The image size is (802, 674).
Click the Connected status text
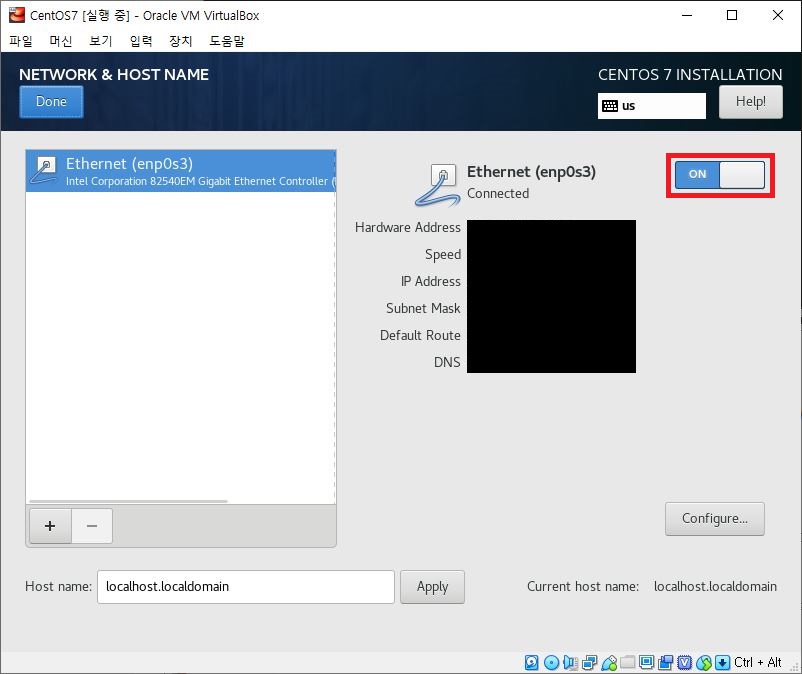click(x=498, y=193)
